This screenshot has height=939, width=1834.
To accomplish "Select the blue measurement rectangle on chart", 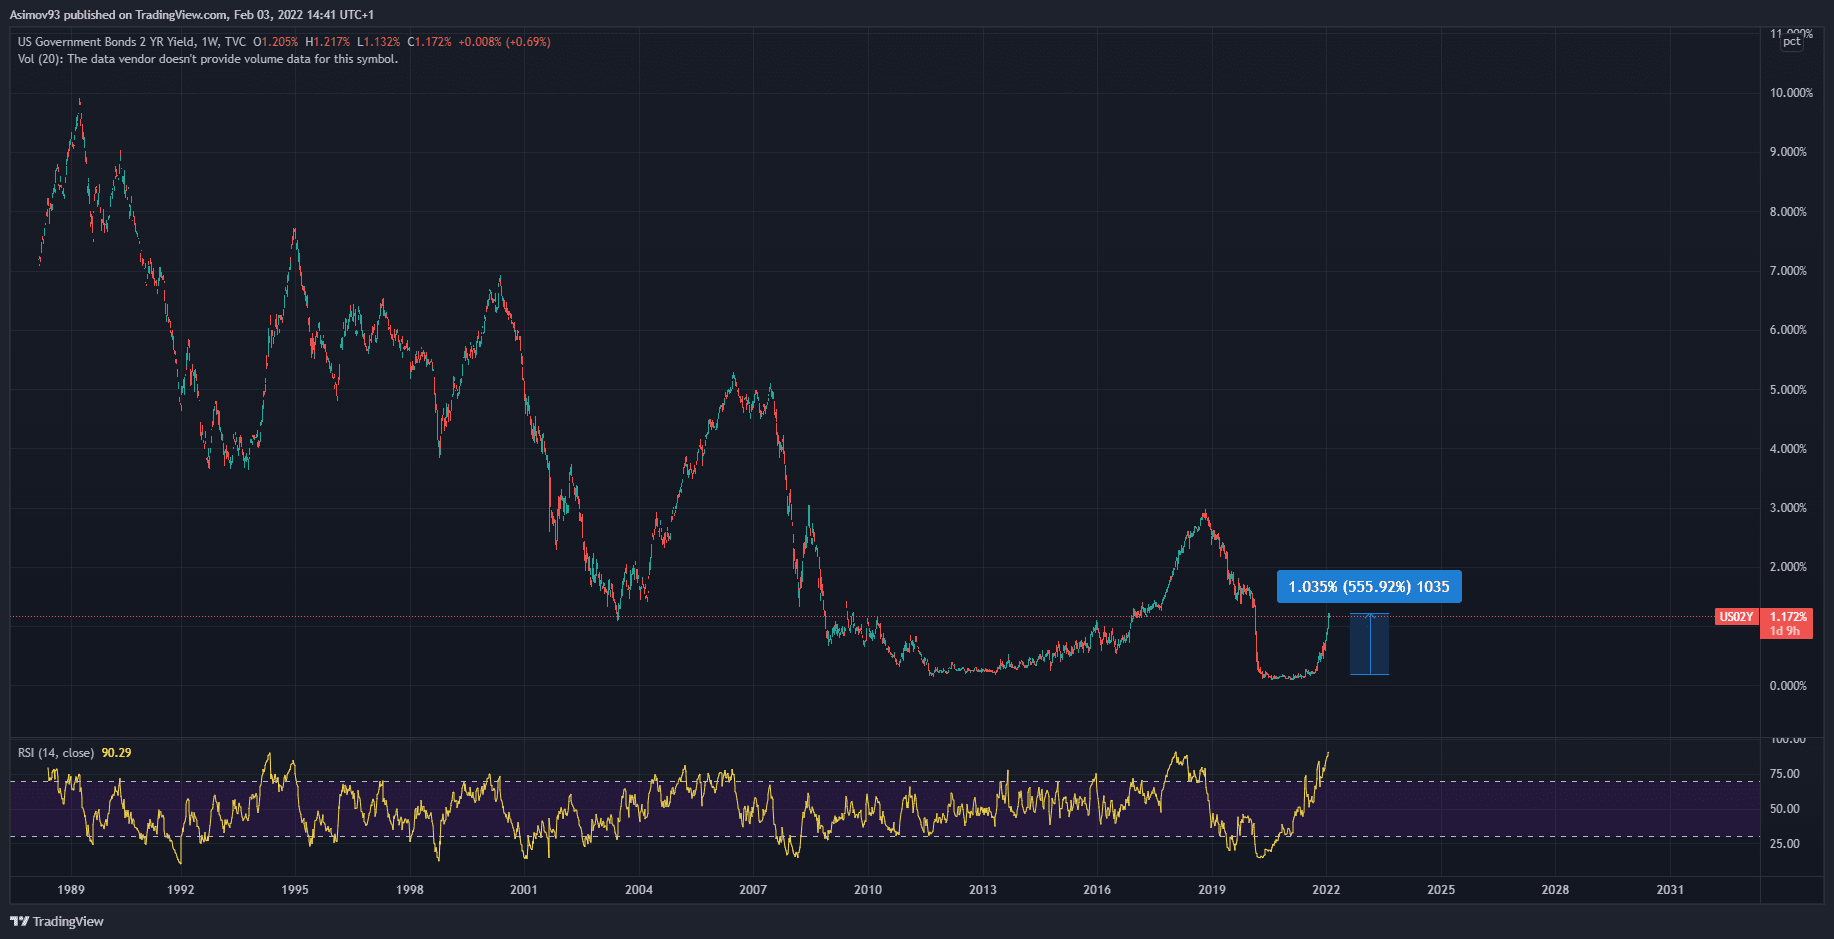I will (1369, 644).
